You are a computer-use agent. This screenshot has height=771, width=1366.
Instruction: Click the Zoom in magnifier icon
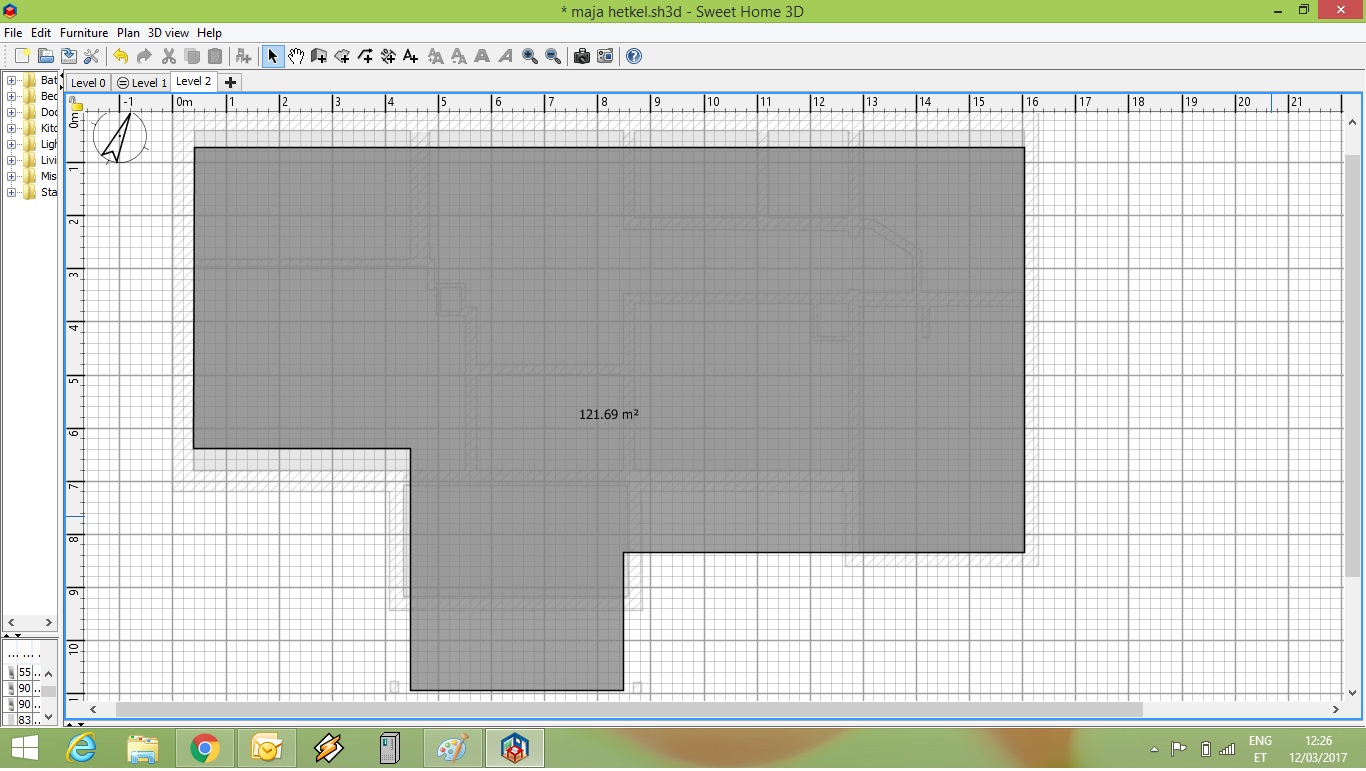click(530, 57)
